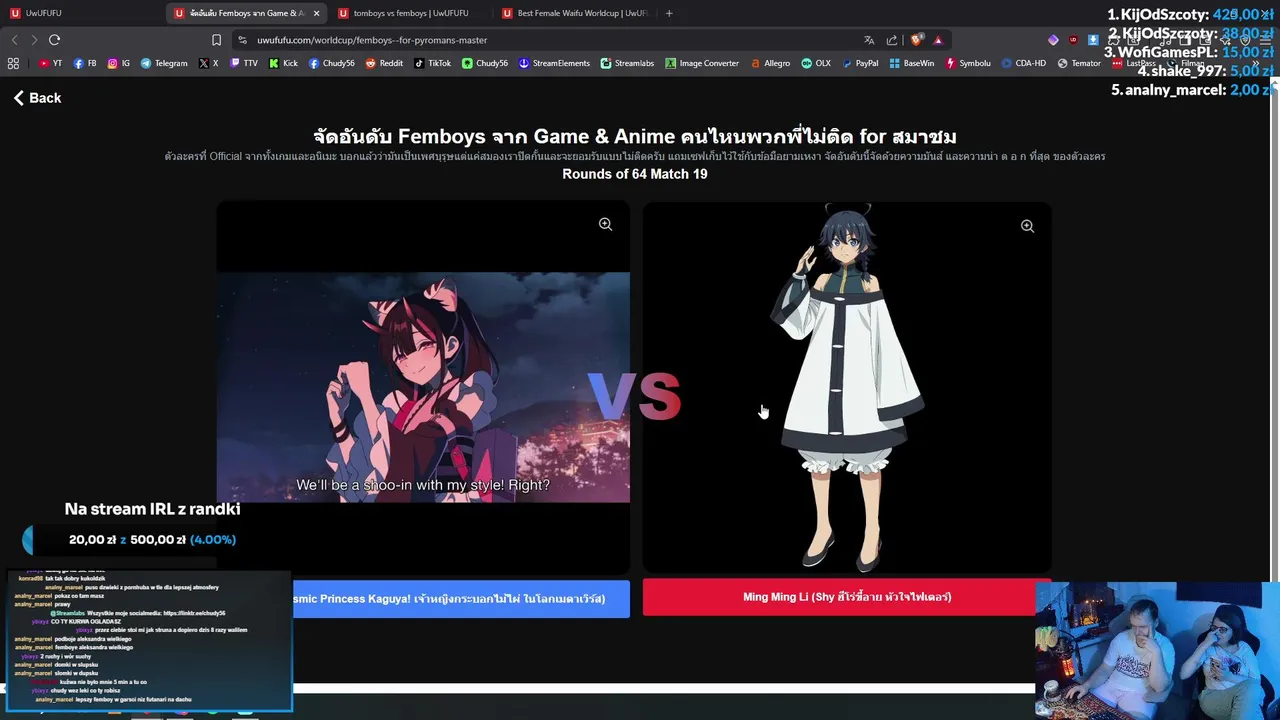
Task: Click the Back link on the page
Action: 37,98
